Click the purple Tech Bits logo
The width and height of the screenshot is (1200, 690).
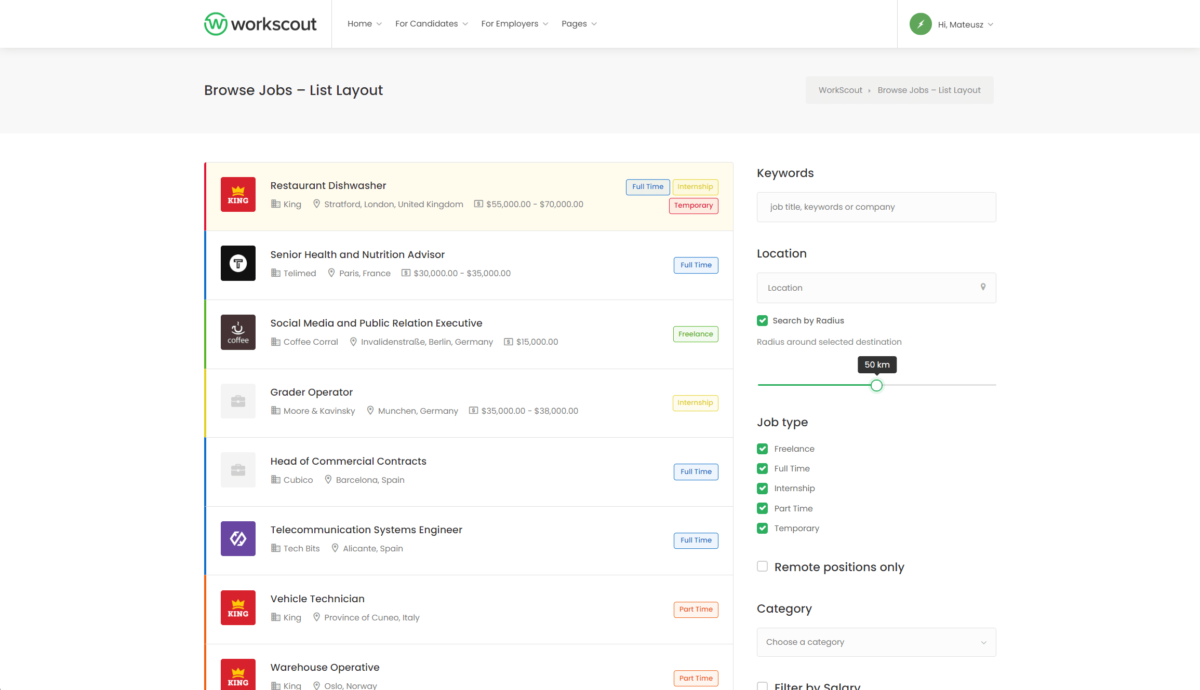[x=238, y=539]
